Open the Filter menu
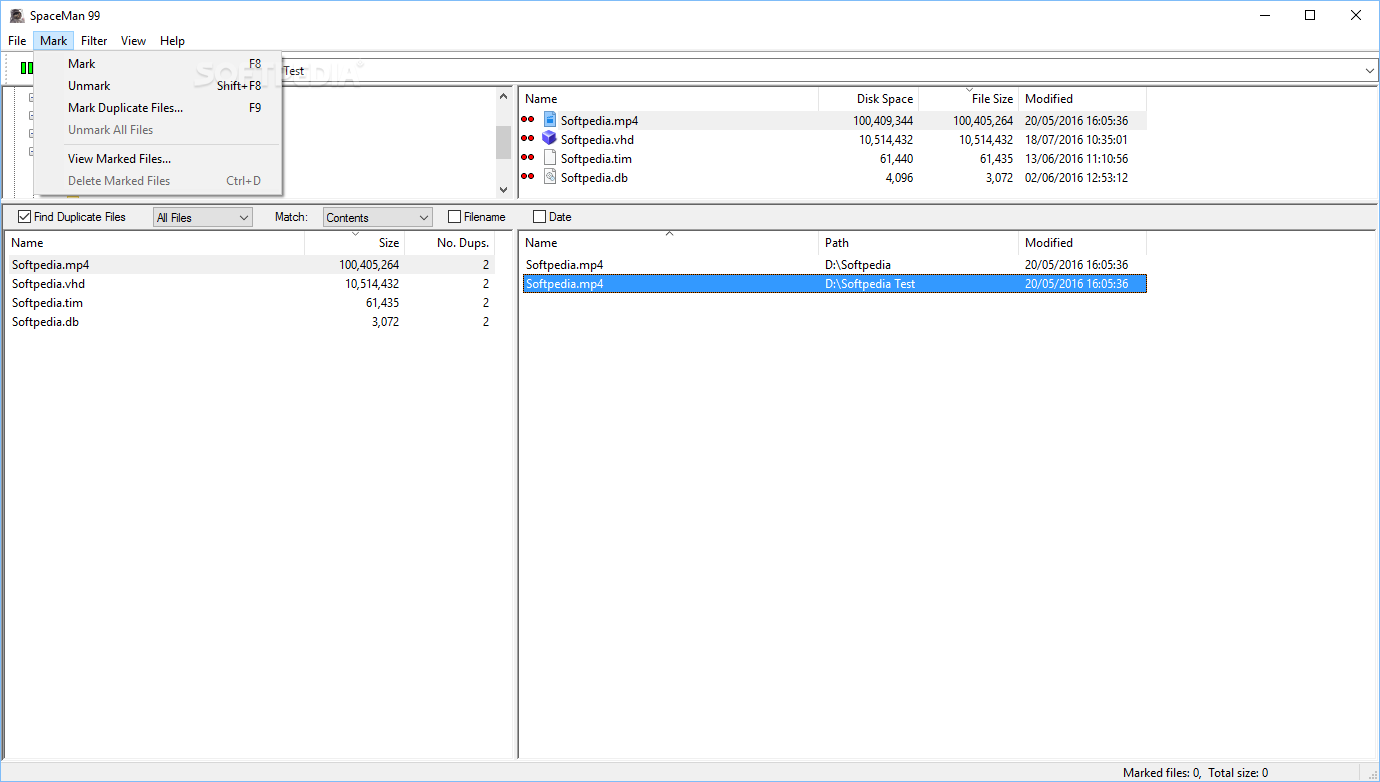1380x782 pixels. click(x=94, y=41)
